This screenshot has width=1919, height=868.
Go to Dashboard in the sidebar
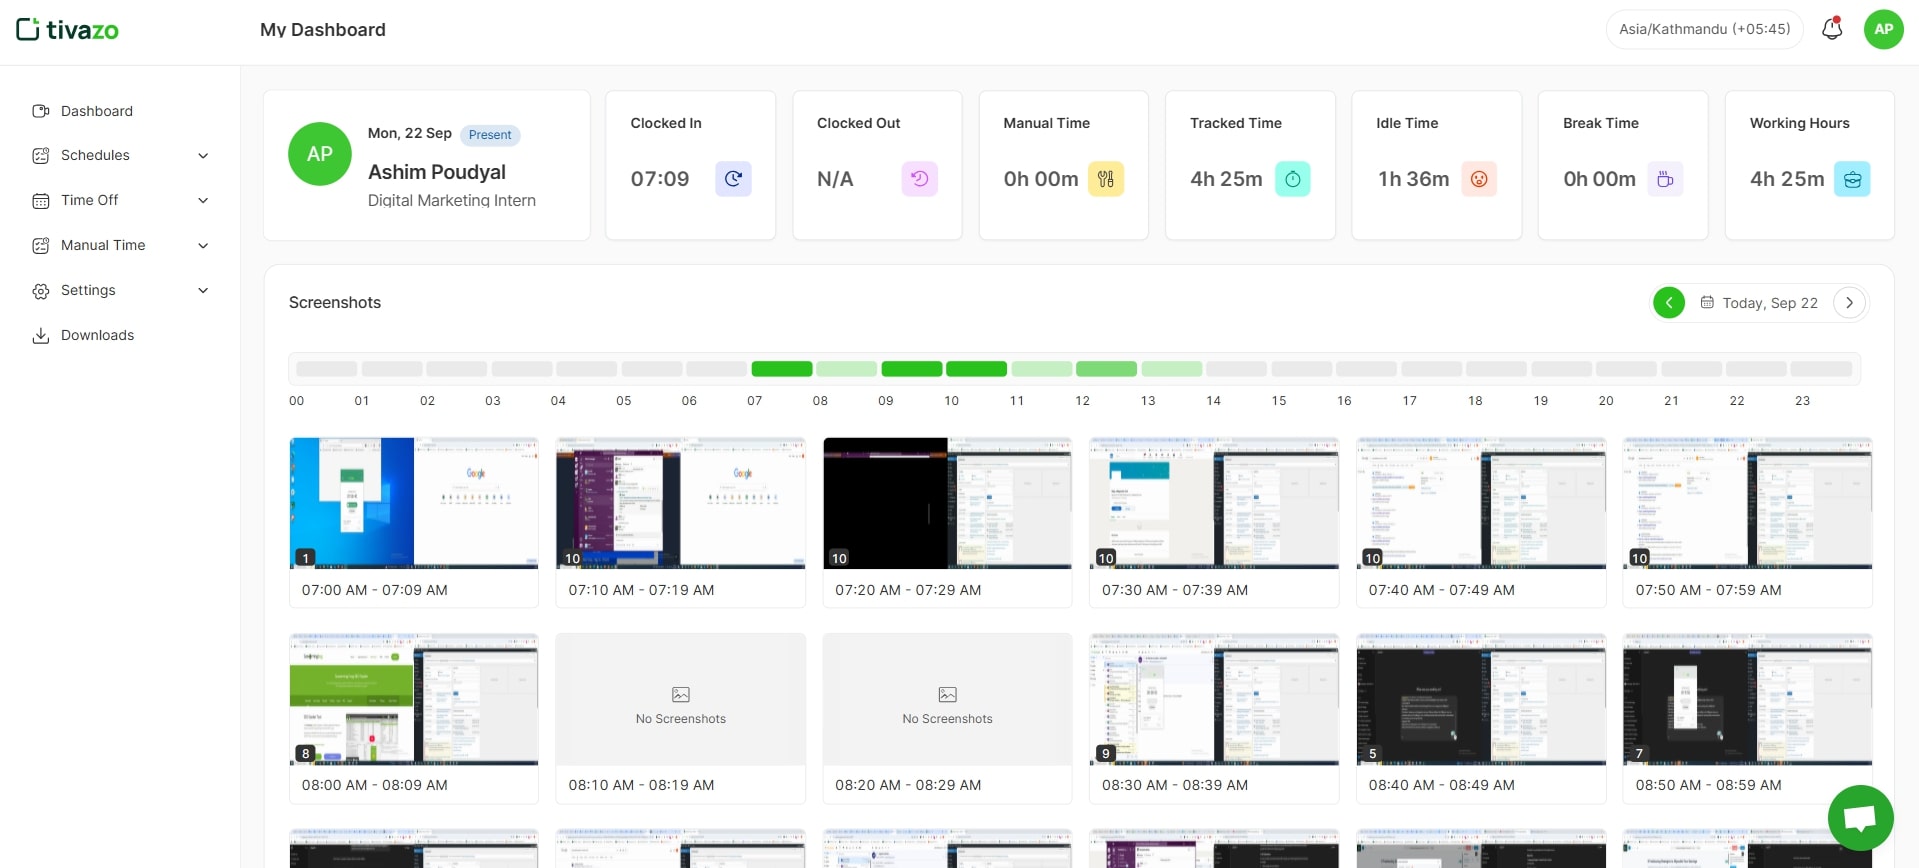96,111
